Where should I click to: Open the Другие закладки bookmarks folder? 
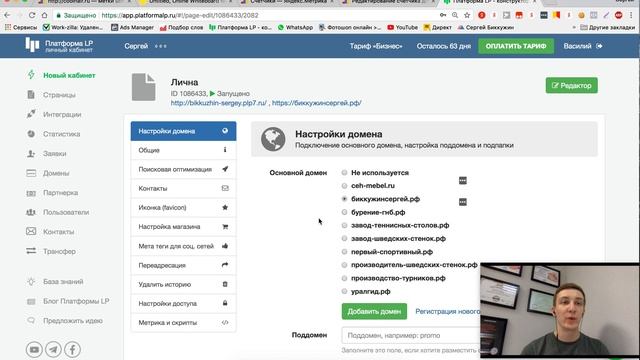(x=608, y=27)
